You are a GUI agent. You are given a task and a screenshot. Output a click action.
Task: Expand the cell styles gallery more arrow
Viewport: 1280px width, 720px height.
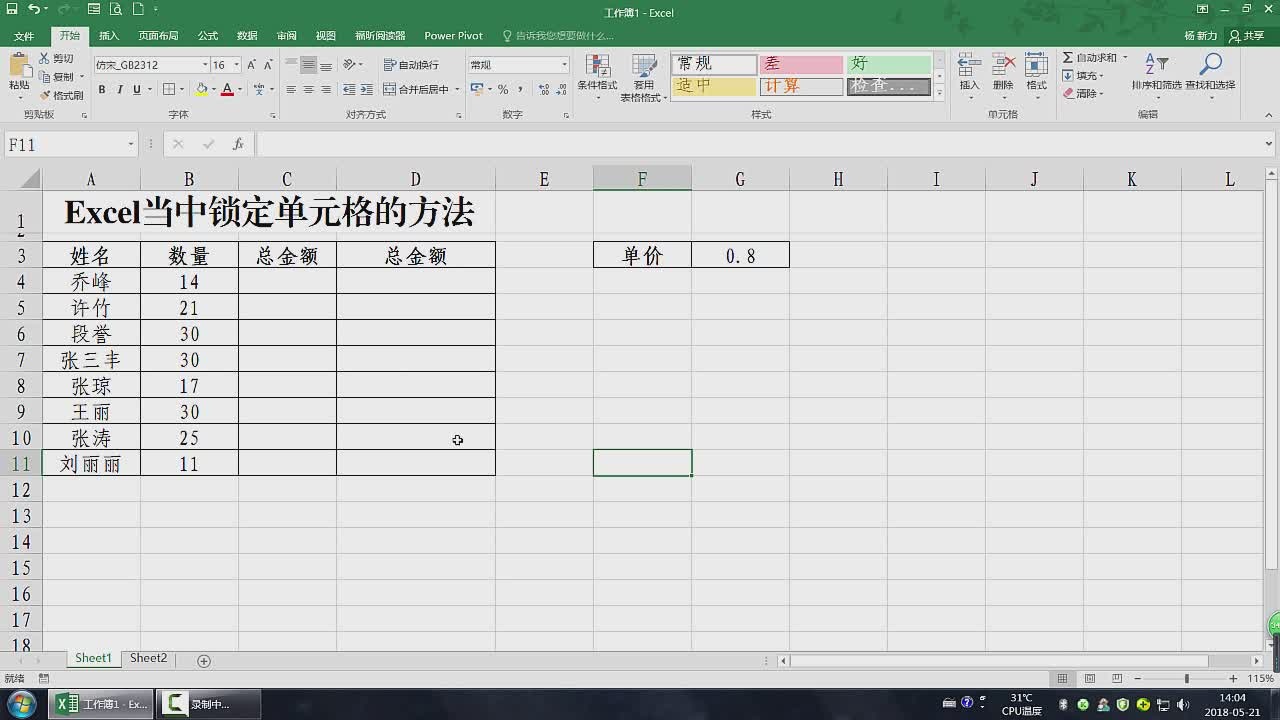tap(939, 92)
